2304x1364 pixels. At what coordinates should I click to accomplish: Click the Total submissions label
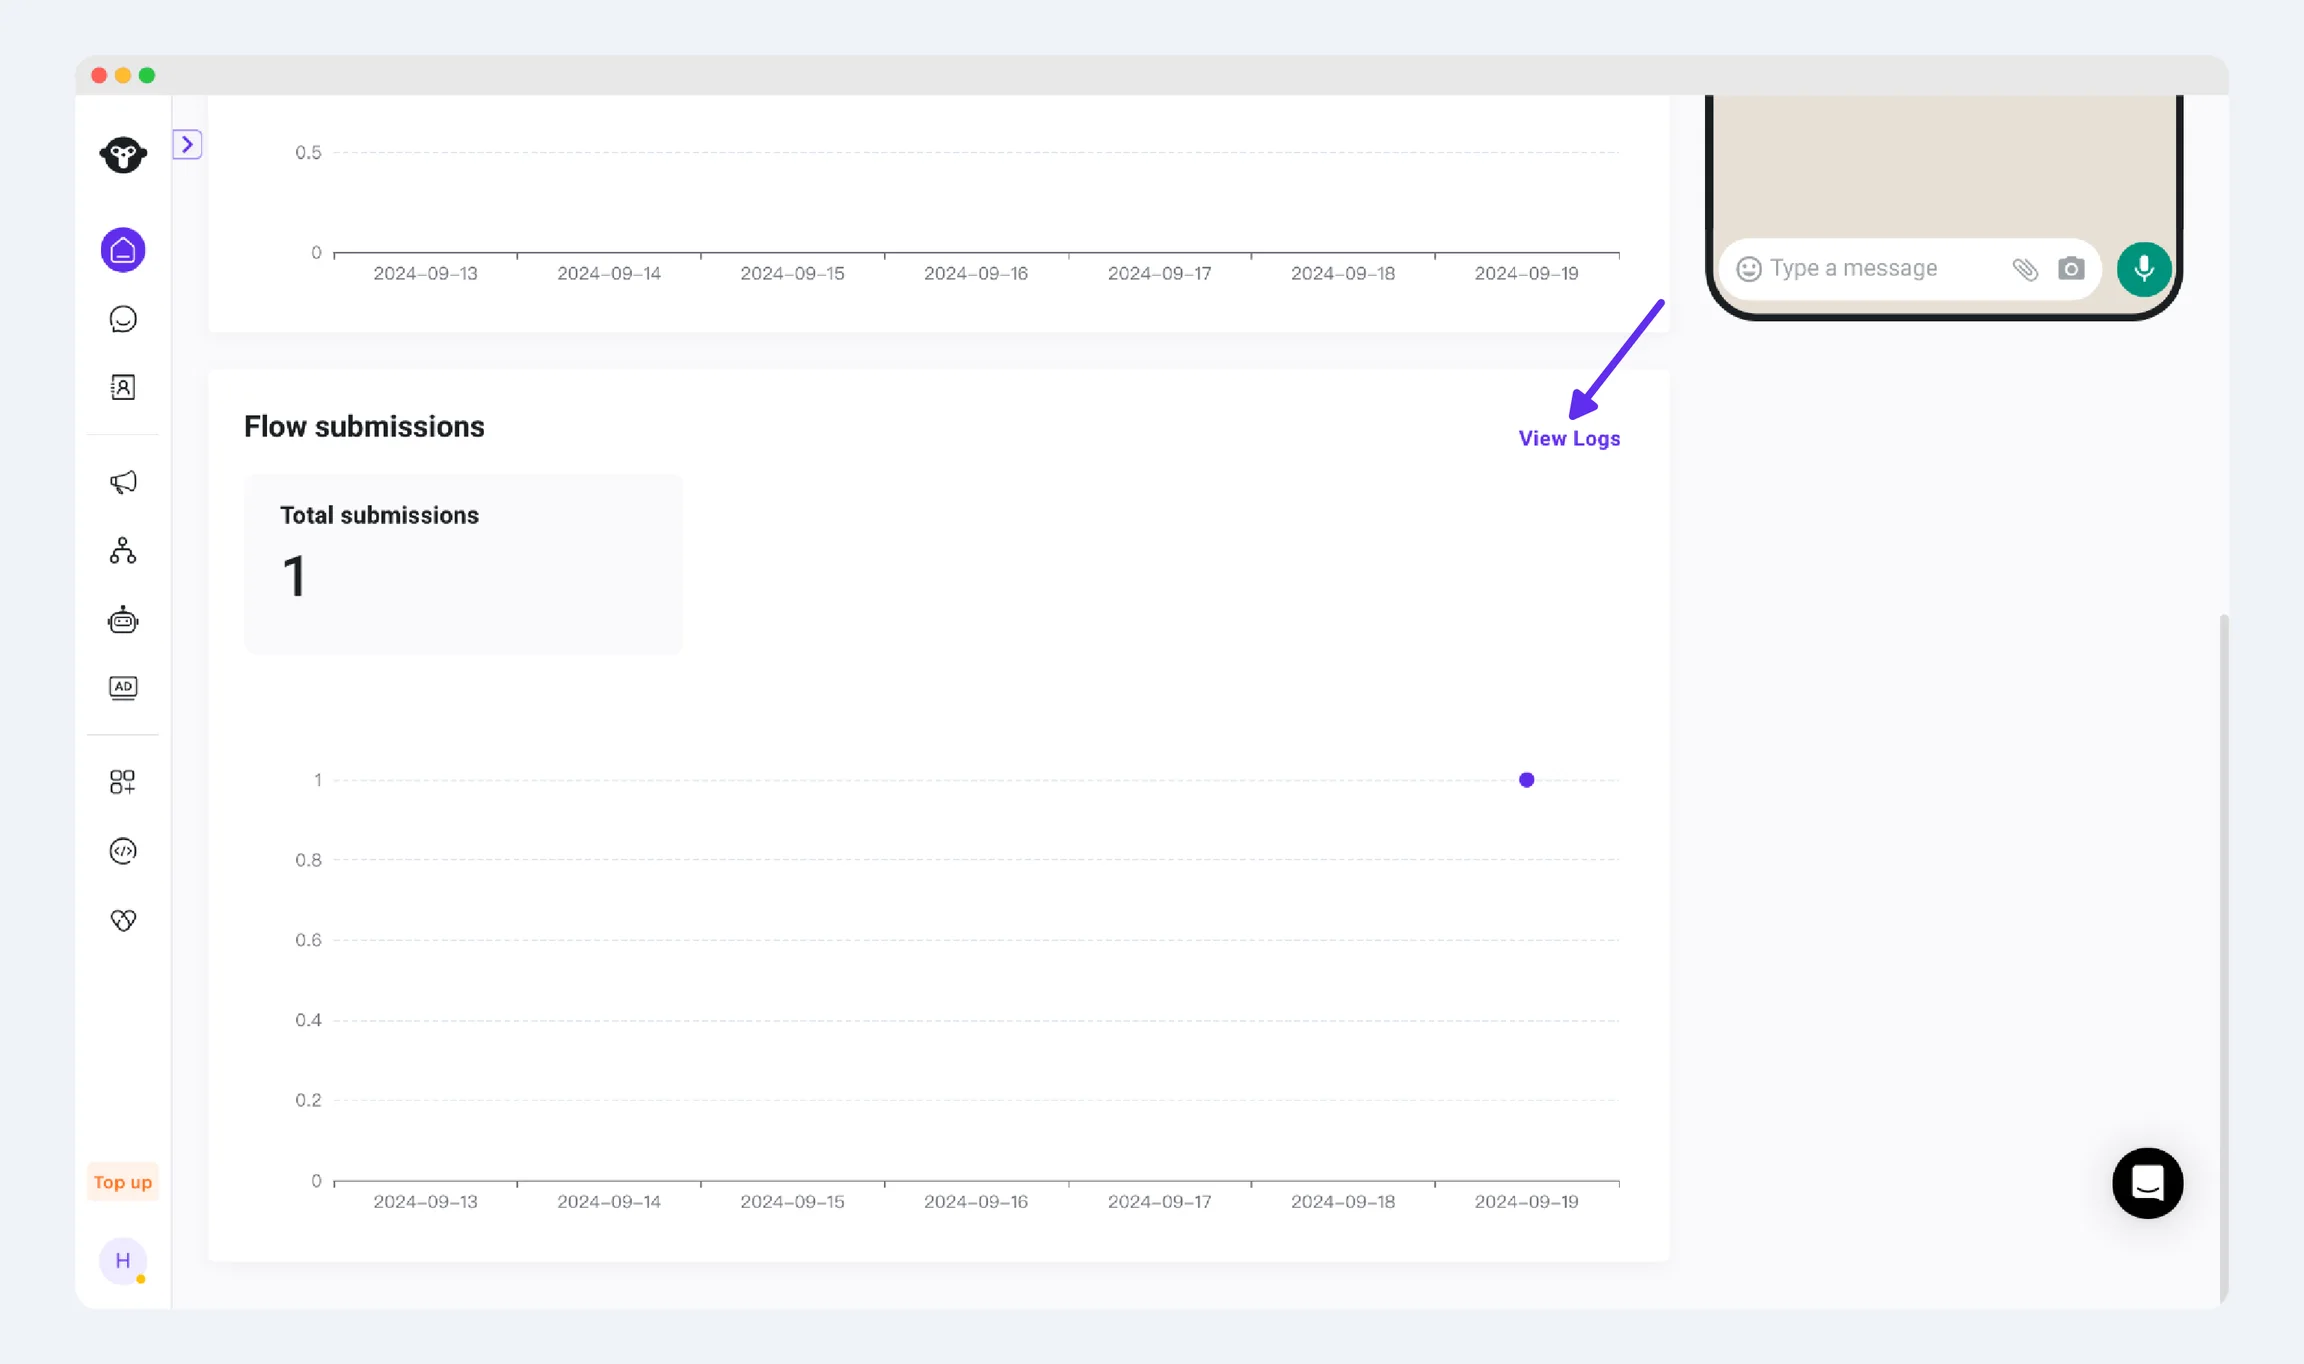click(379, 516)
